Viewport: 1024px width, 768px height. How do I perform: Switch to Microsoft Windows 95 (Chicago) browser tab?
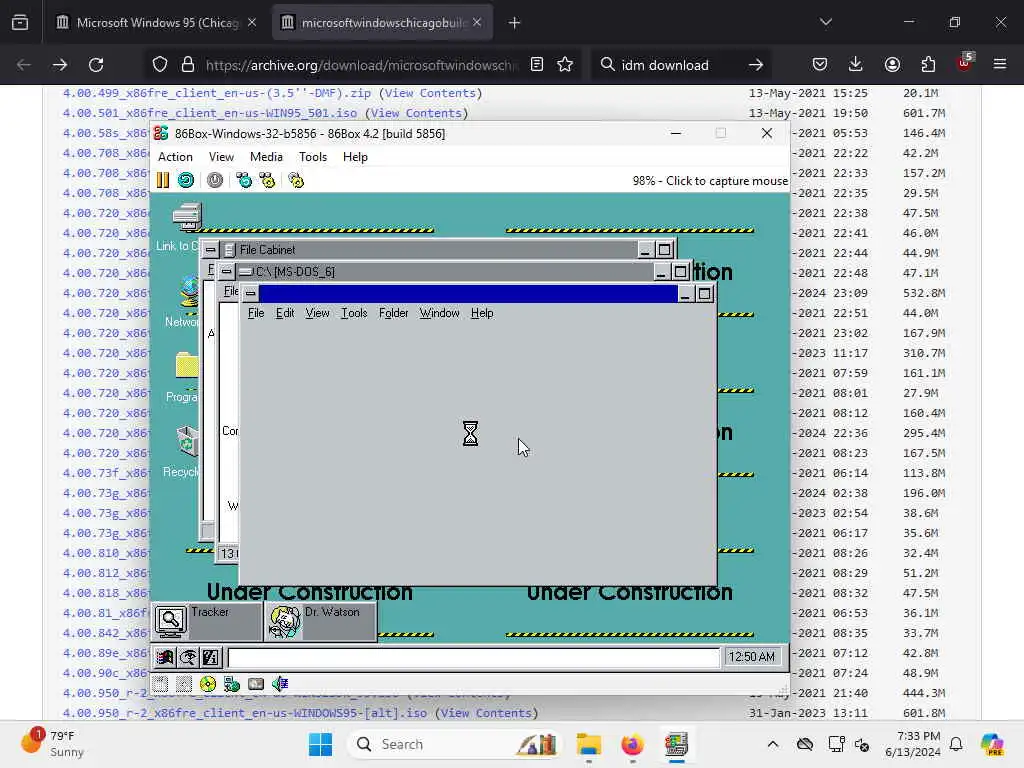coord(157,23)
